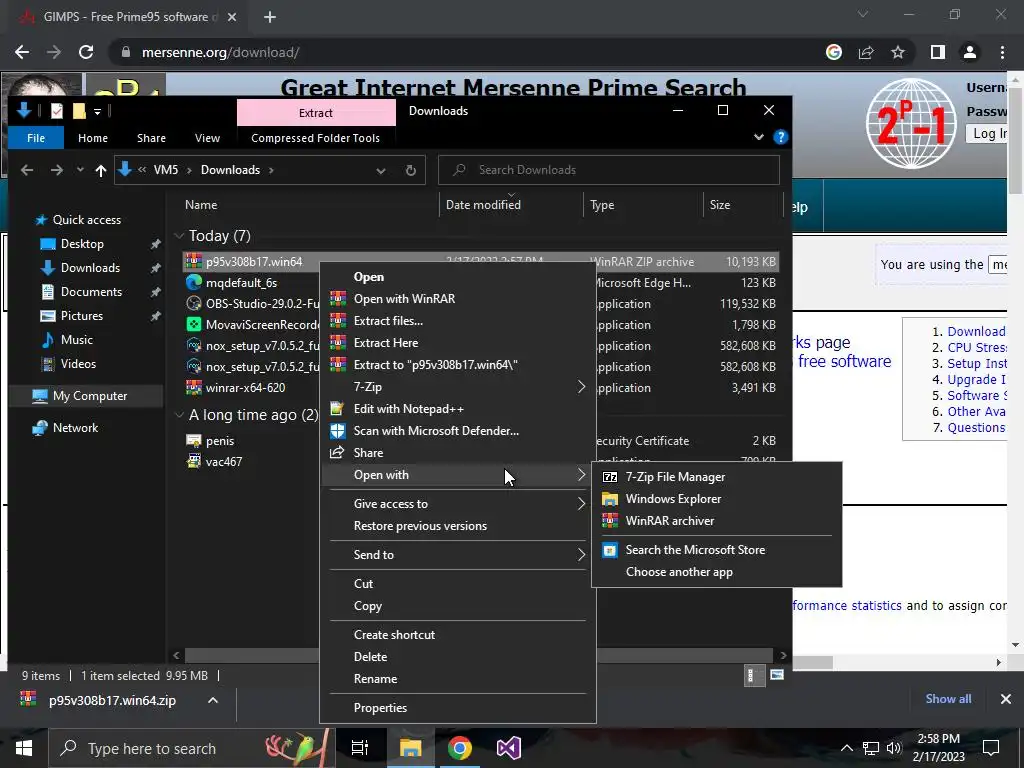The width and height of the screenshot is (1024, 768).
Task: Click Explorer horizontal scrollbar
Action: pyautogui.click(x=479, y=655)
